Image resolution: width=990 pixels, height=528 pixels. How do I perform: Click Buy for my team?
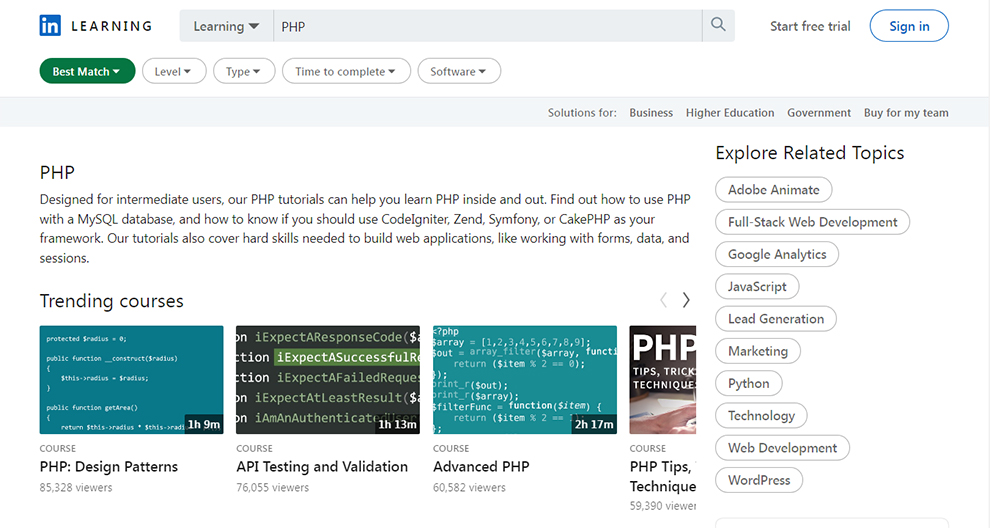[x=906, y=112]
